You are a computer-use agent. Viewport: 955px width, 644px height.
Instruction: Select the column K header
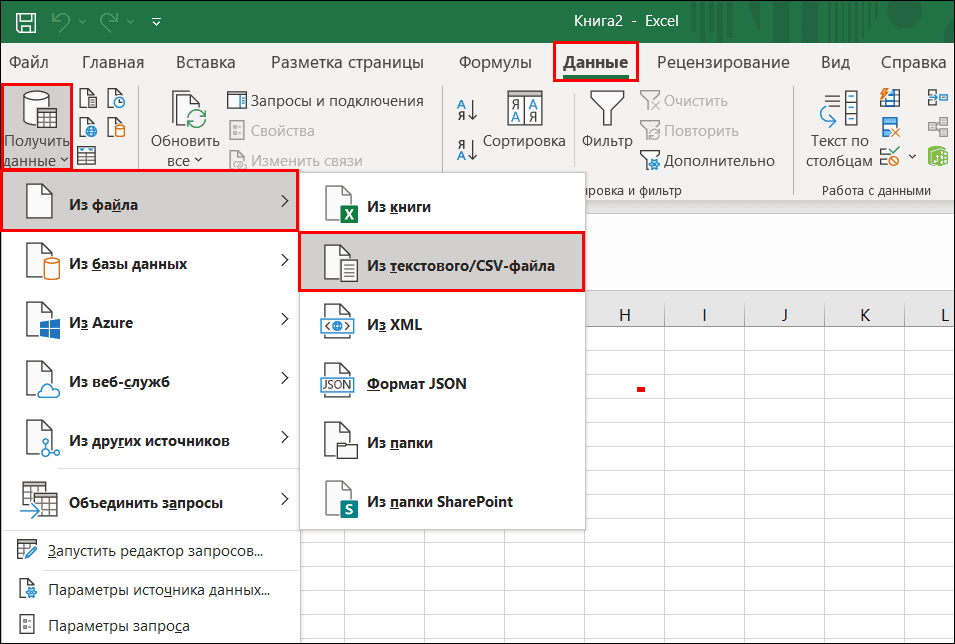pyautogui.click(x=864, y=315)
